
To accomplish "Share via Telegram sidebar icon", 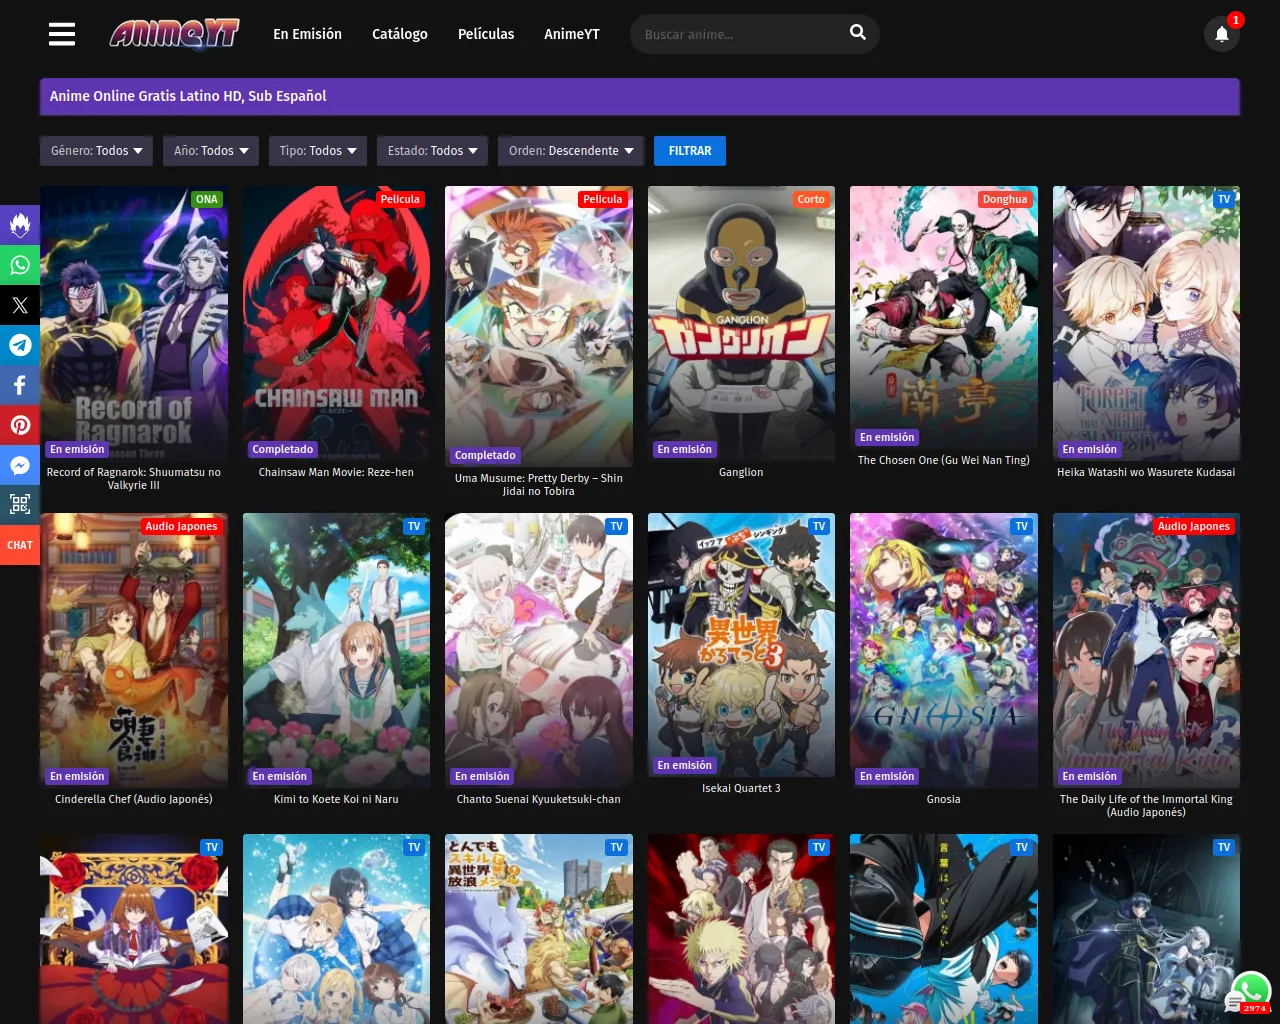I will (20, 345).
